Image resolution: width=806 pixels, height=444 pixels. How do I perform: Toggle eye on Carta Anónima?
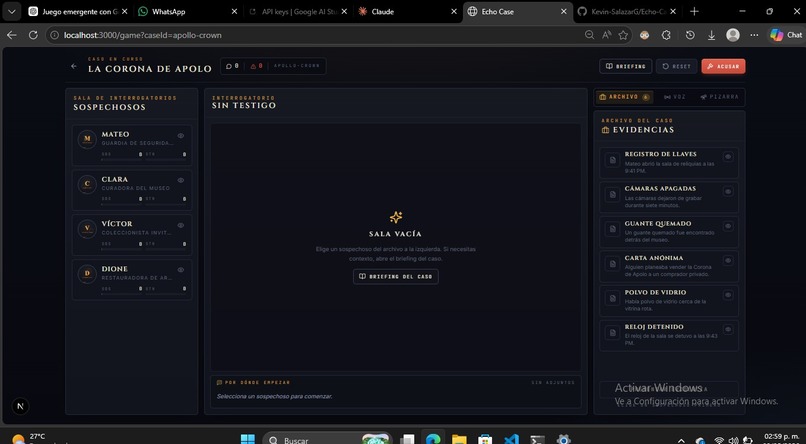728,261
